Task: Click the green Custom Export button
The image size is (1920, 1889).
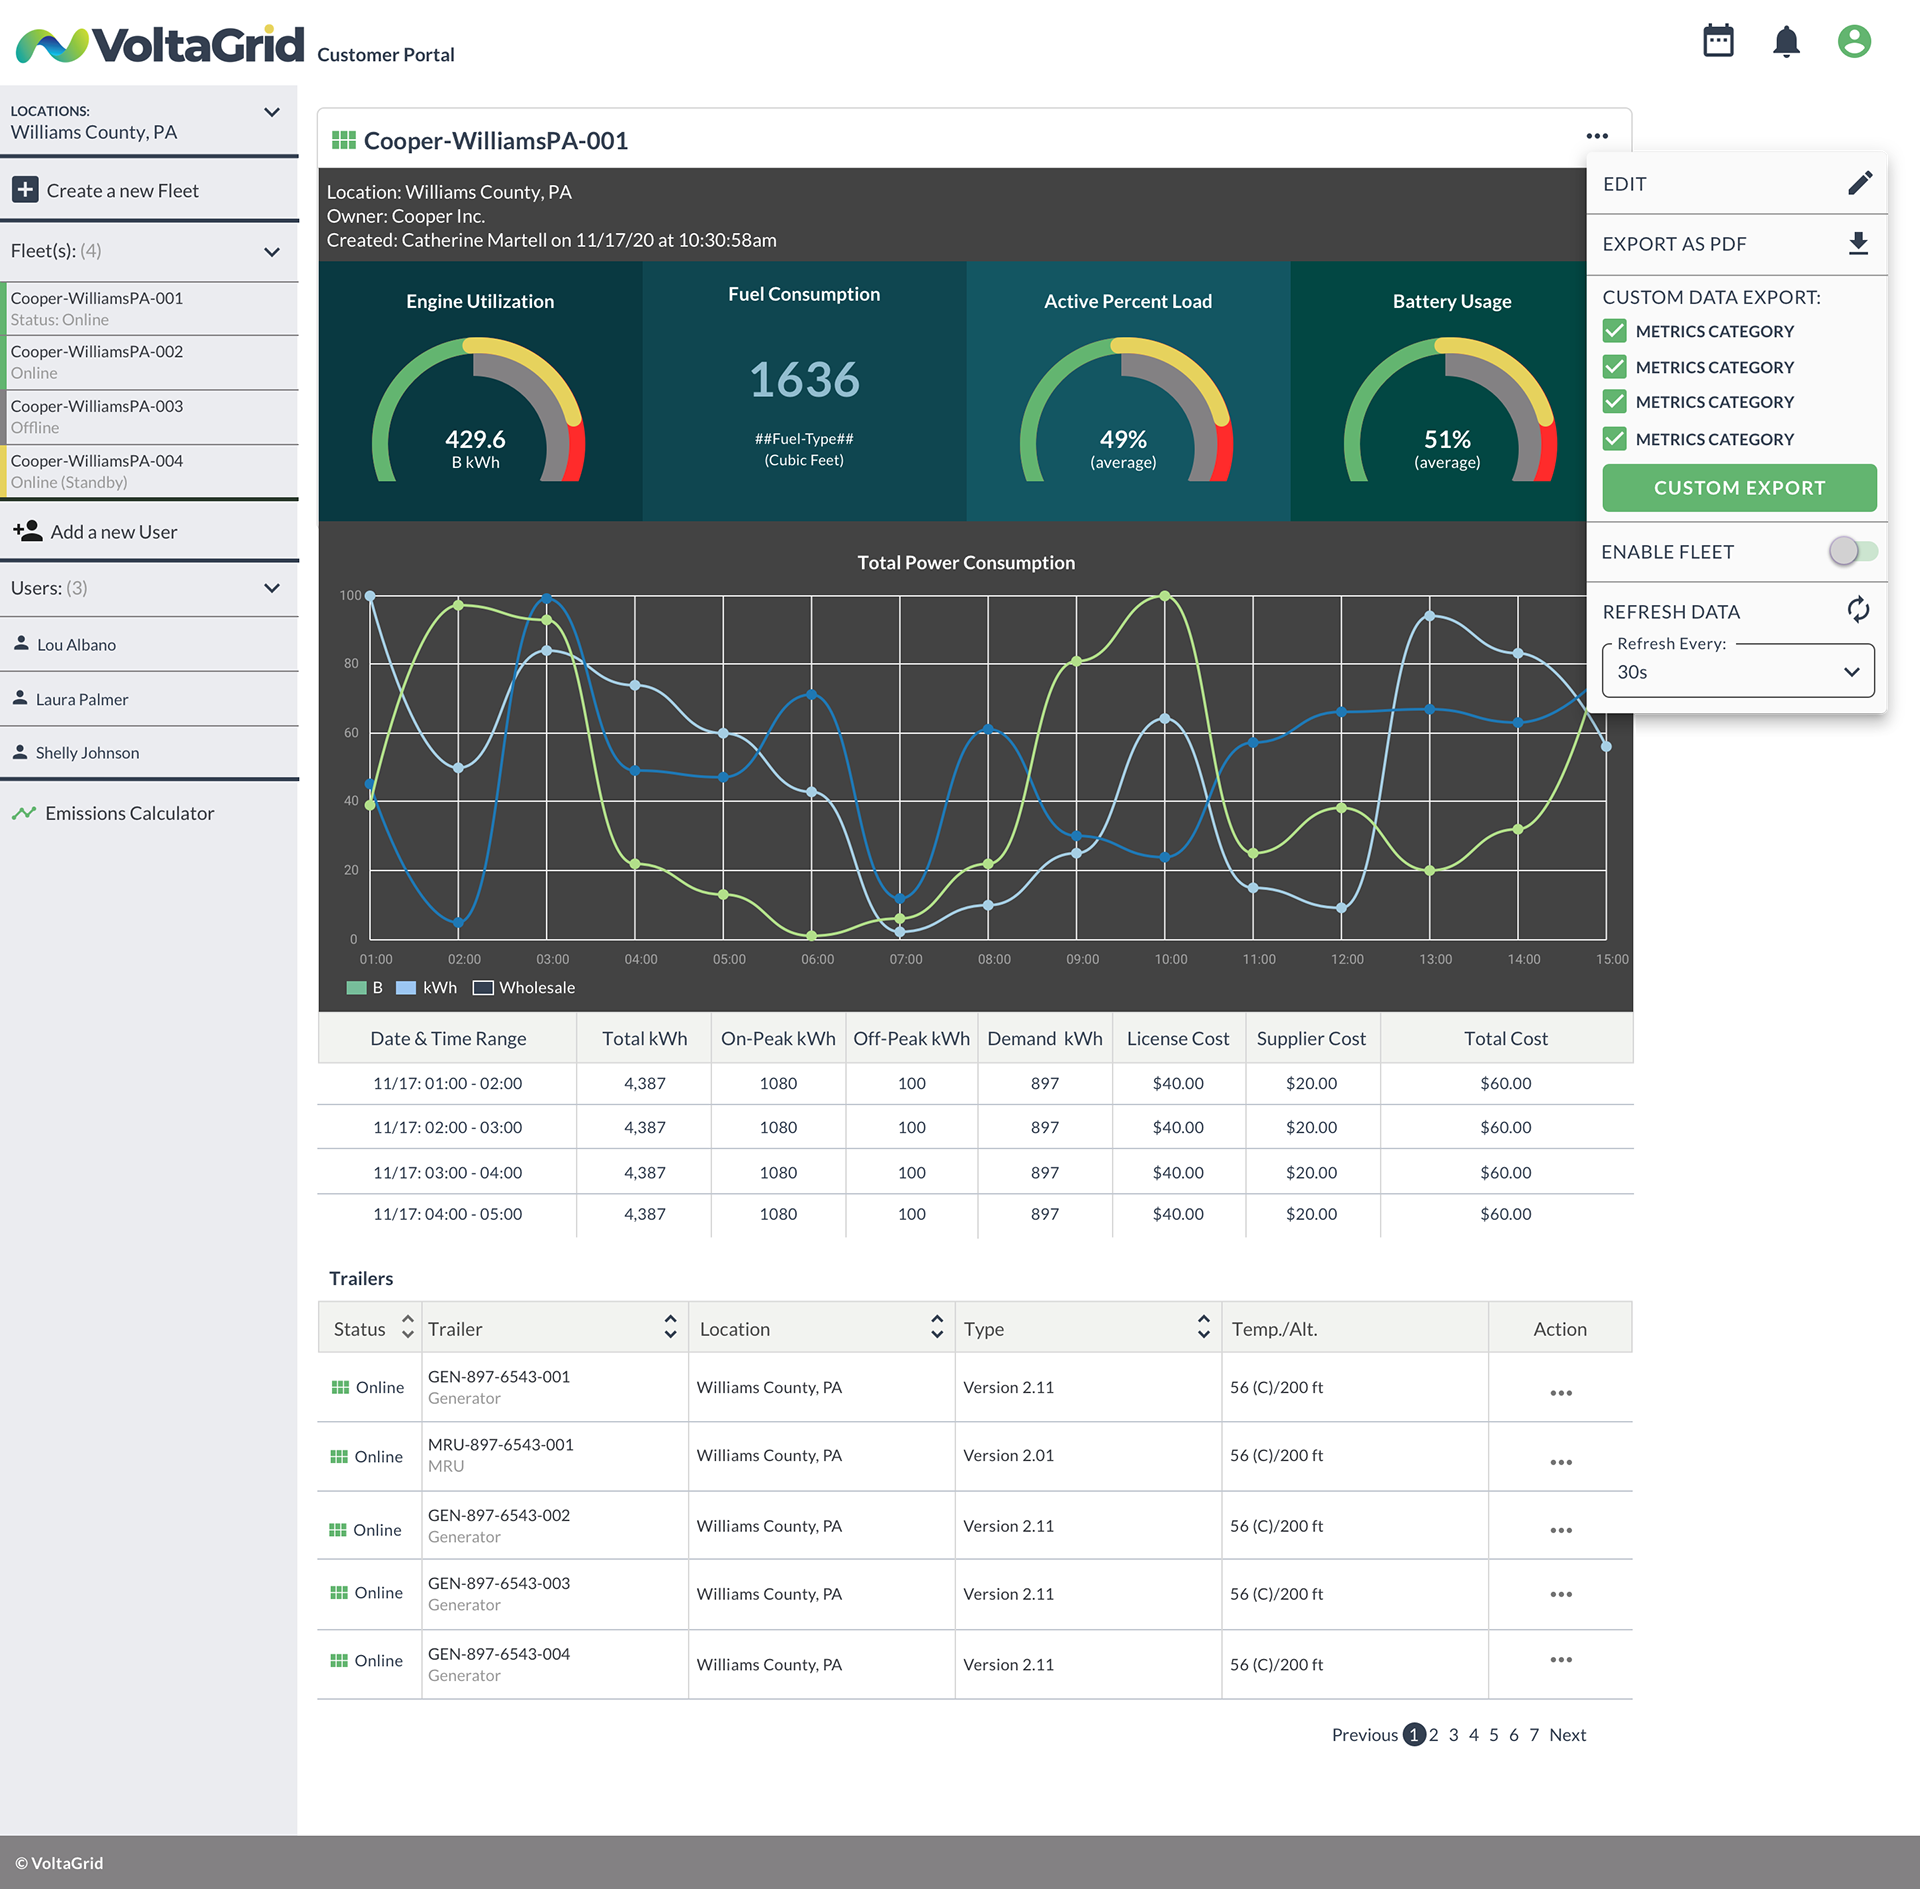Action: coord(1738,488)
